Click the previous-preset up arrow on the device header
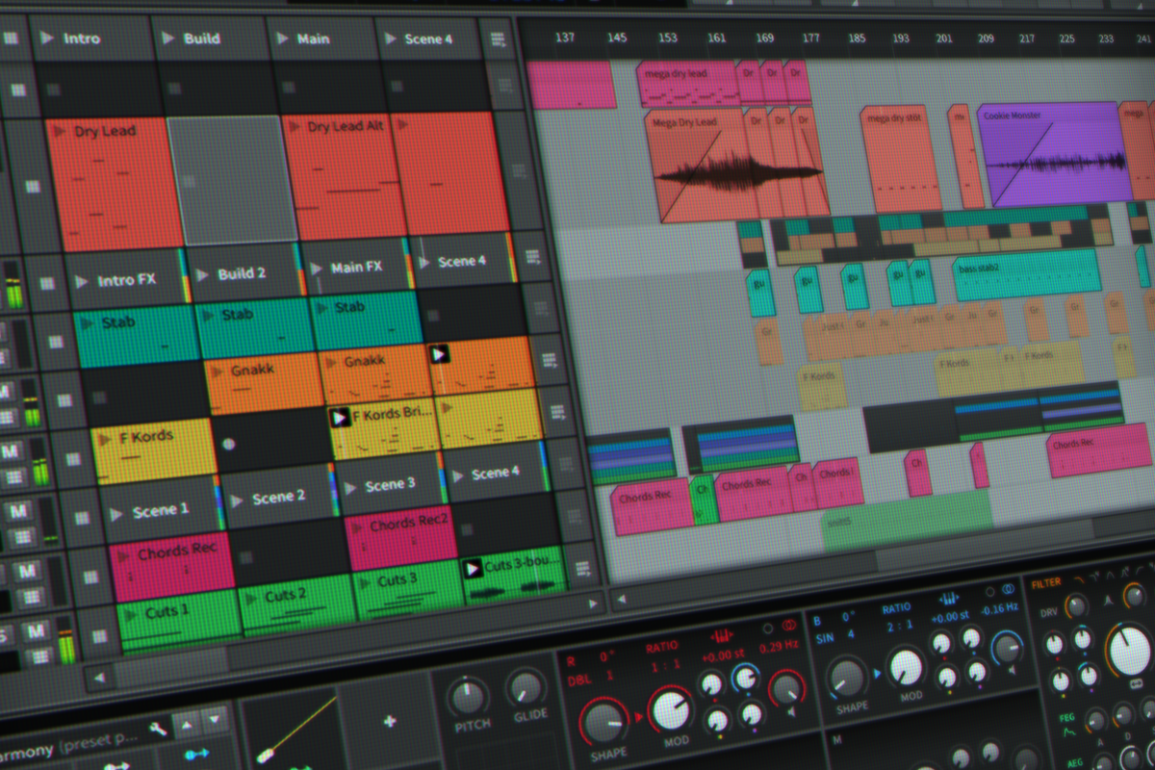 pos(187,726)
